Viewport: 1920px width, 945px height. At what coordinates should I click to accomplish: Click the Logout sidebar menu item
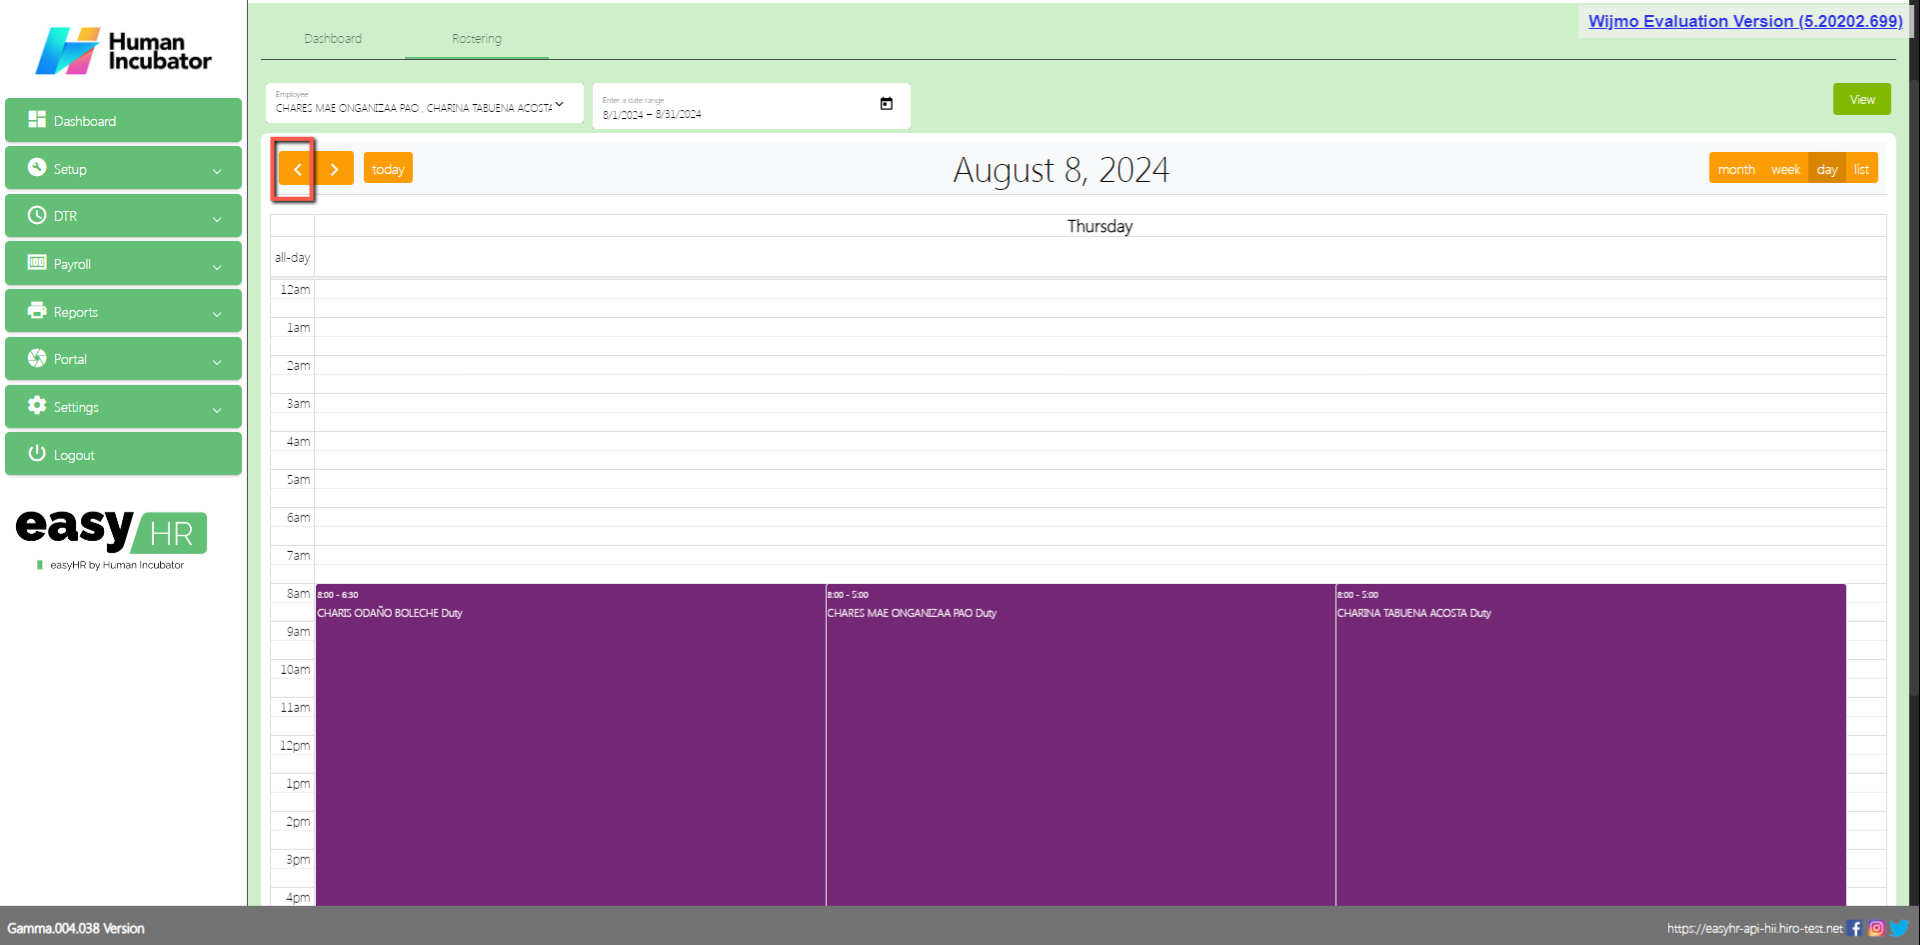(123, 454)
